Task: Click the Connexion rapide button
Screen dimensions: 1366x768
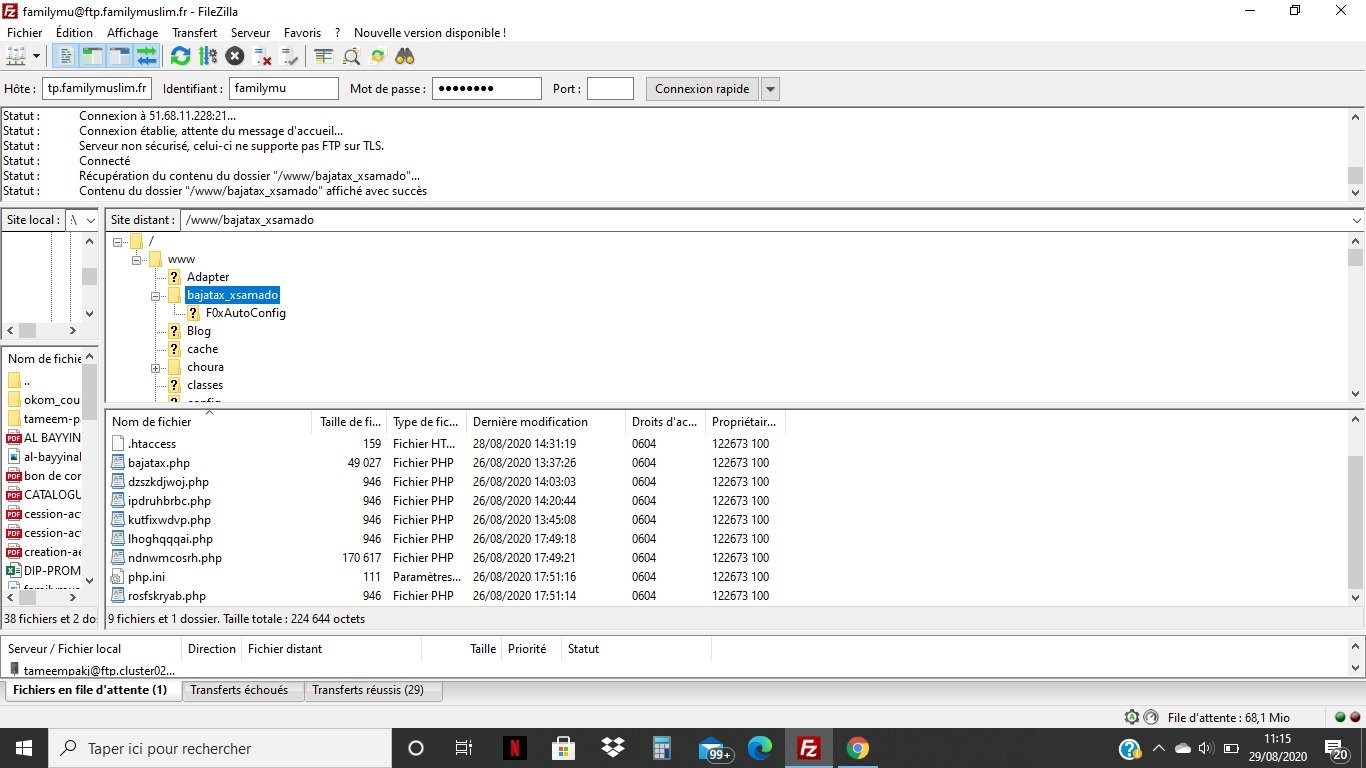Action: coord(702,89)
